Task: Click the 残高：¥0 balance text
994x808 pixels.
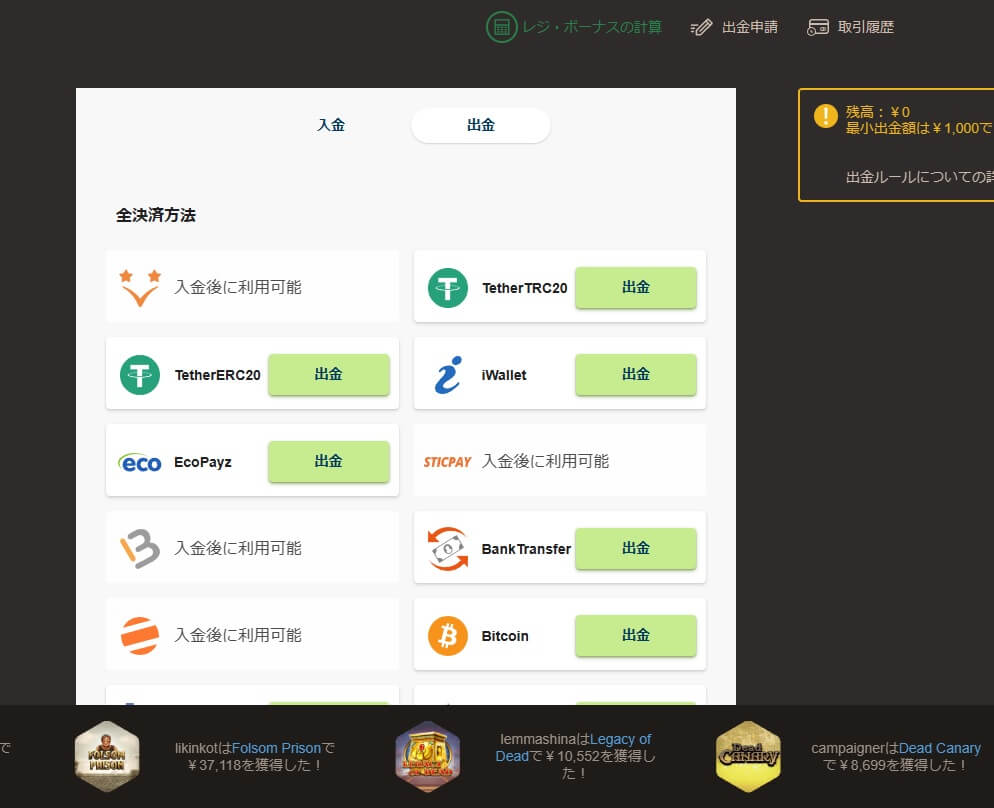Action: [x=878, y=112]
